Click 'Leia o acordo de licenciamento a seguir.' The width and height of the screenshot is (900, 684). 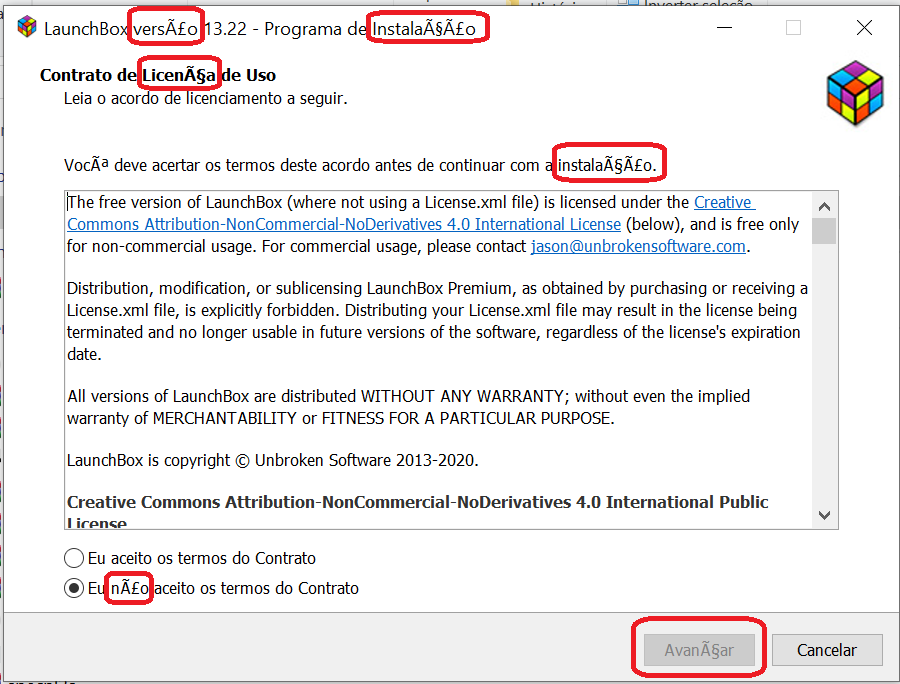(205, 99)
